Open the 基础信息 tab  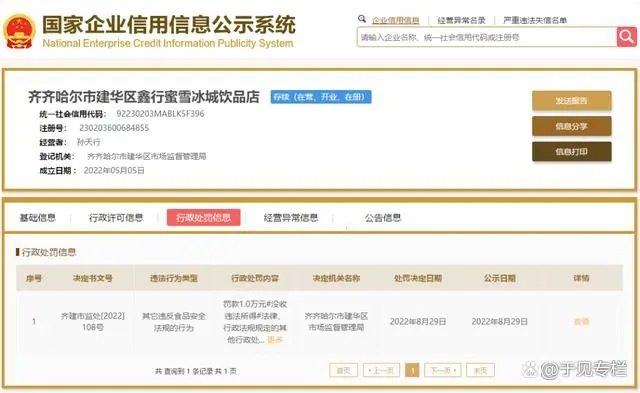tap(38, 218)
